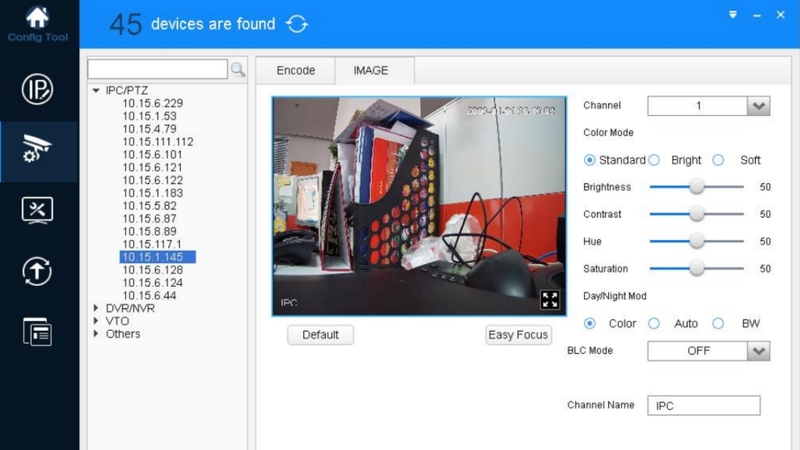Adjust the Contrast slider handle
The image size is (800, 450).
click(x=696, y=214)
